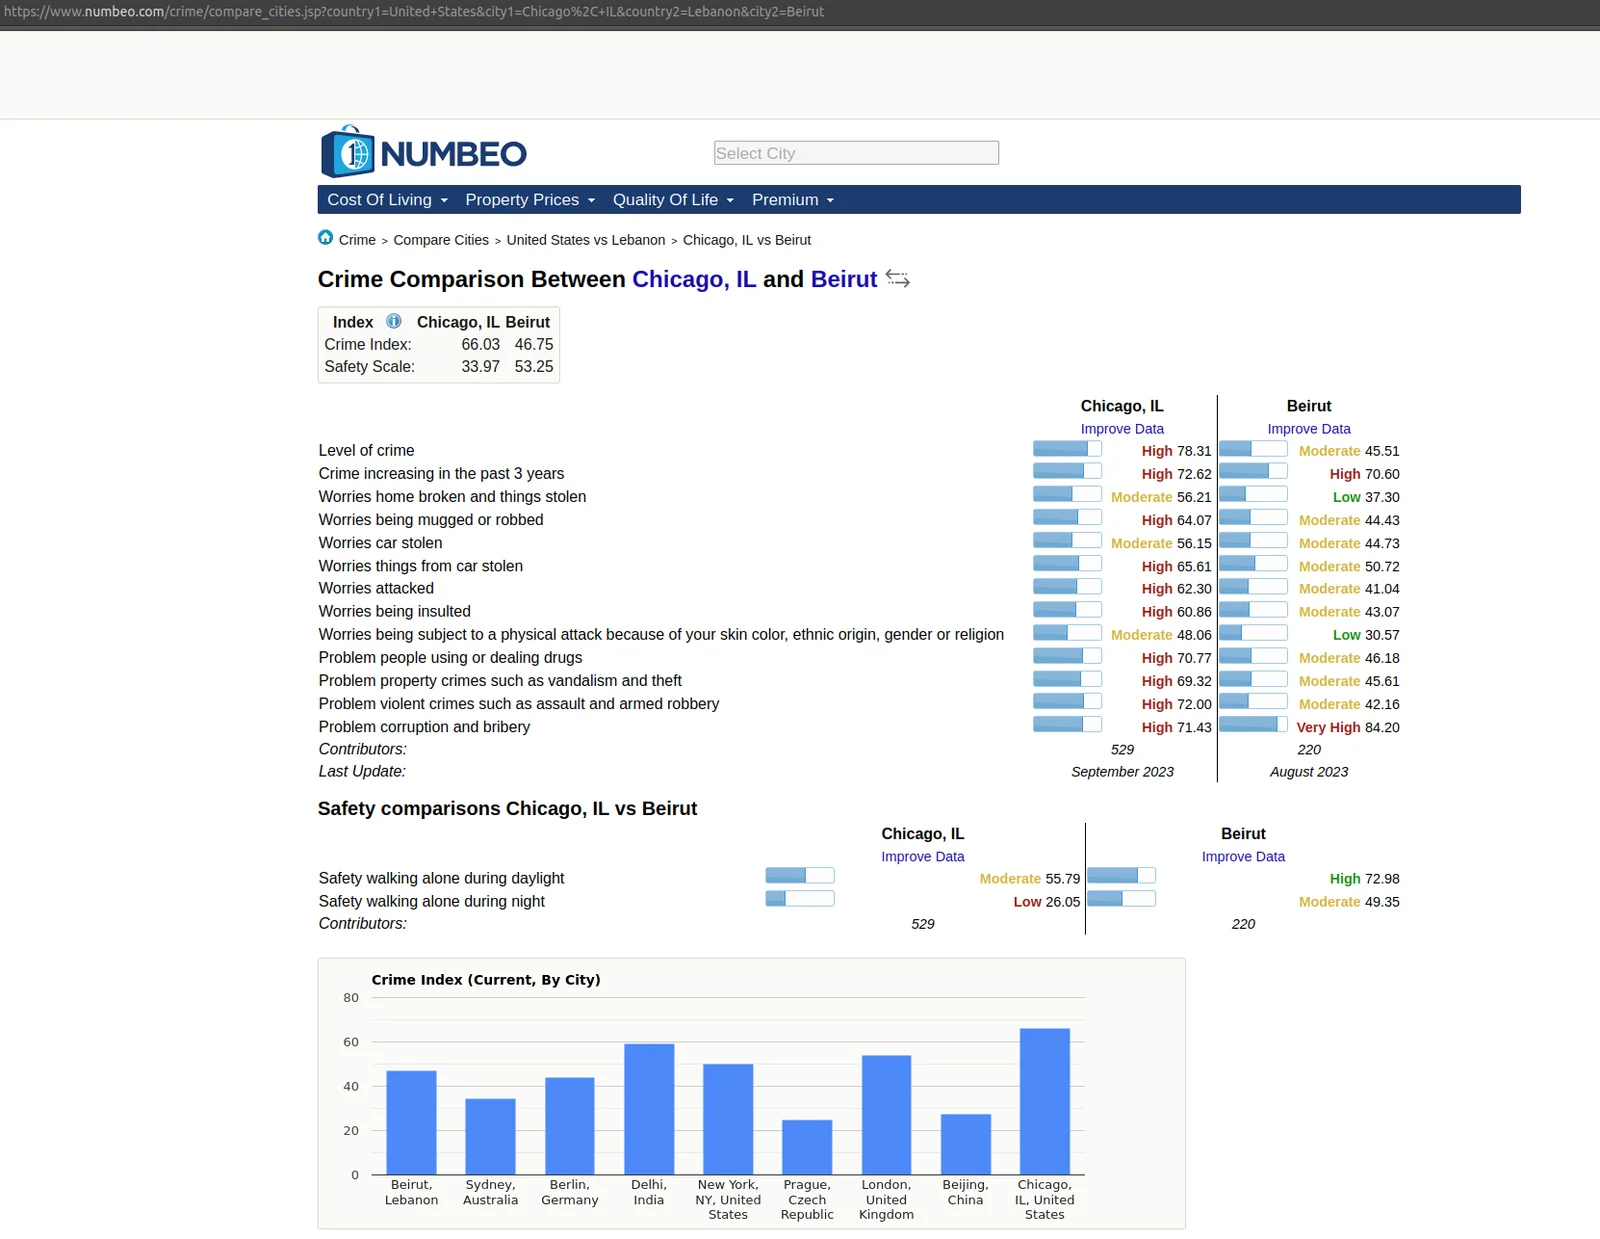
Task: Click the Sydney, Australia chart bar
Action: (x=490, y=1137)
